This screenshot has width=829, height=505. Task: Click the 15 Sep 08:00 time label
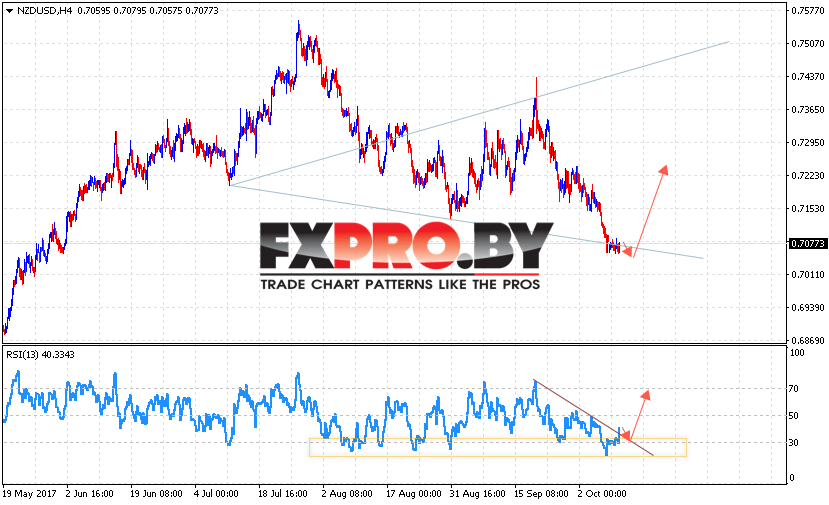541,494
